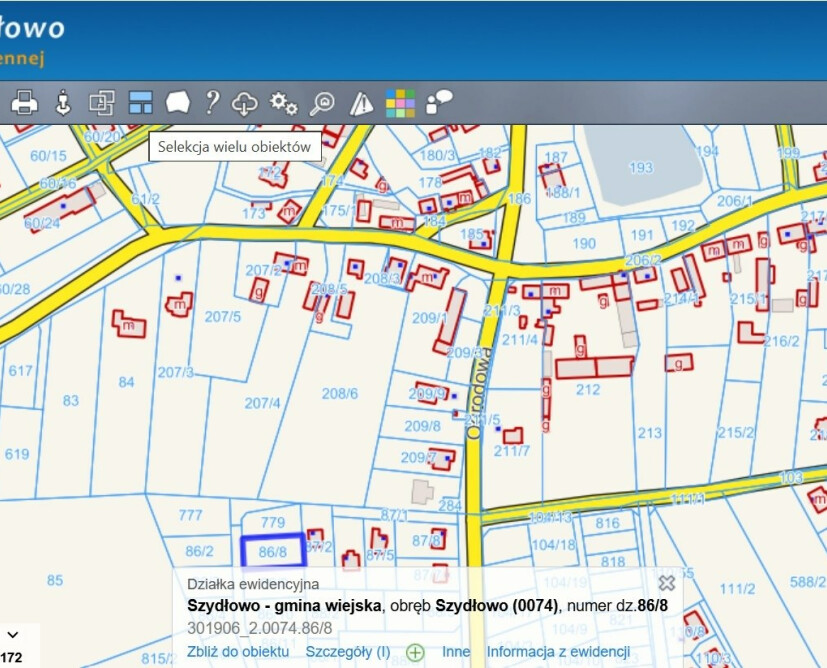Click the cloud download icon

point(245,103)
